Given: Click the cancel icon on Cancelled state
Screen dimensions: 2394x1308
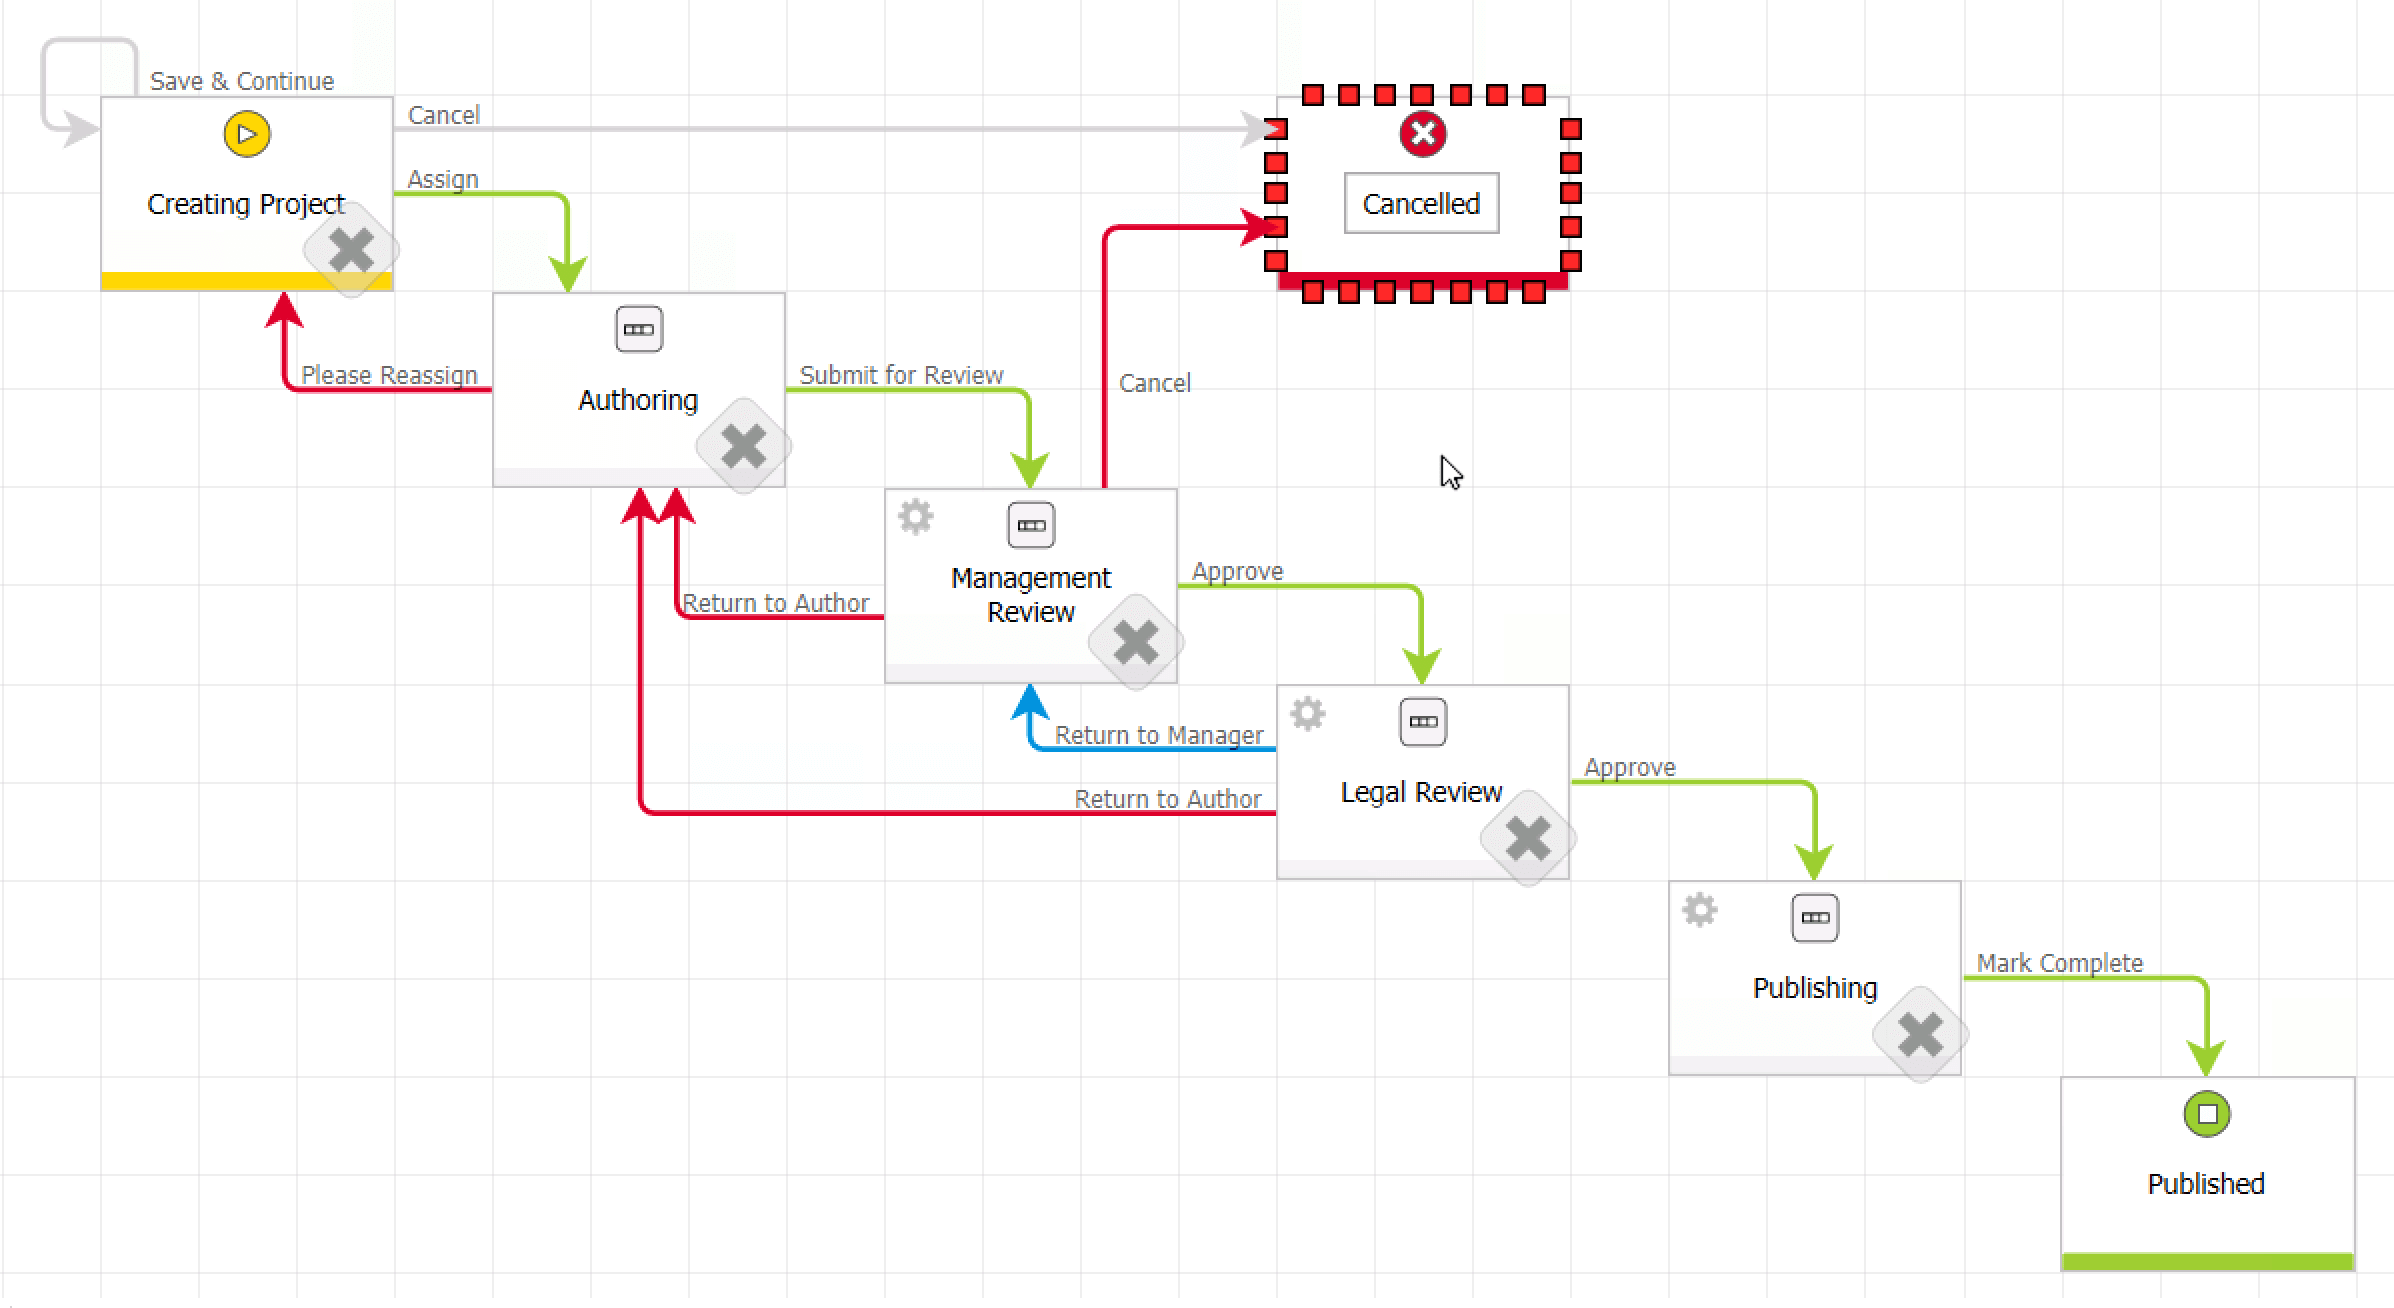Looking at the screenshot, I should coord(1423,134).
